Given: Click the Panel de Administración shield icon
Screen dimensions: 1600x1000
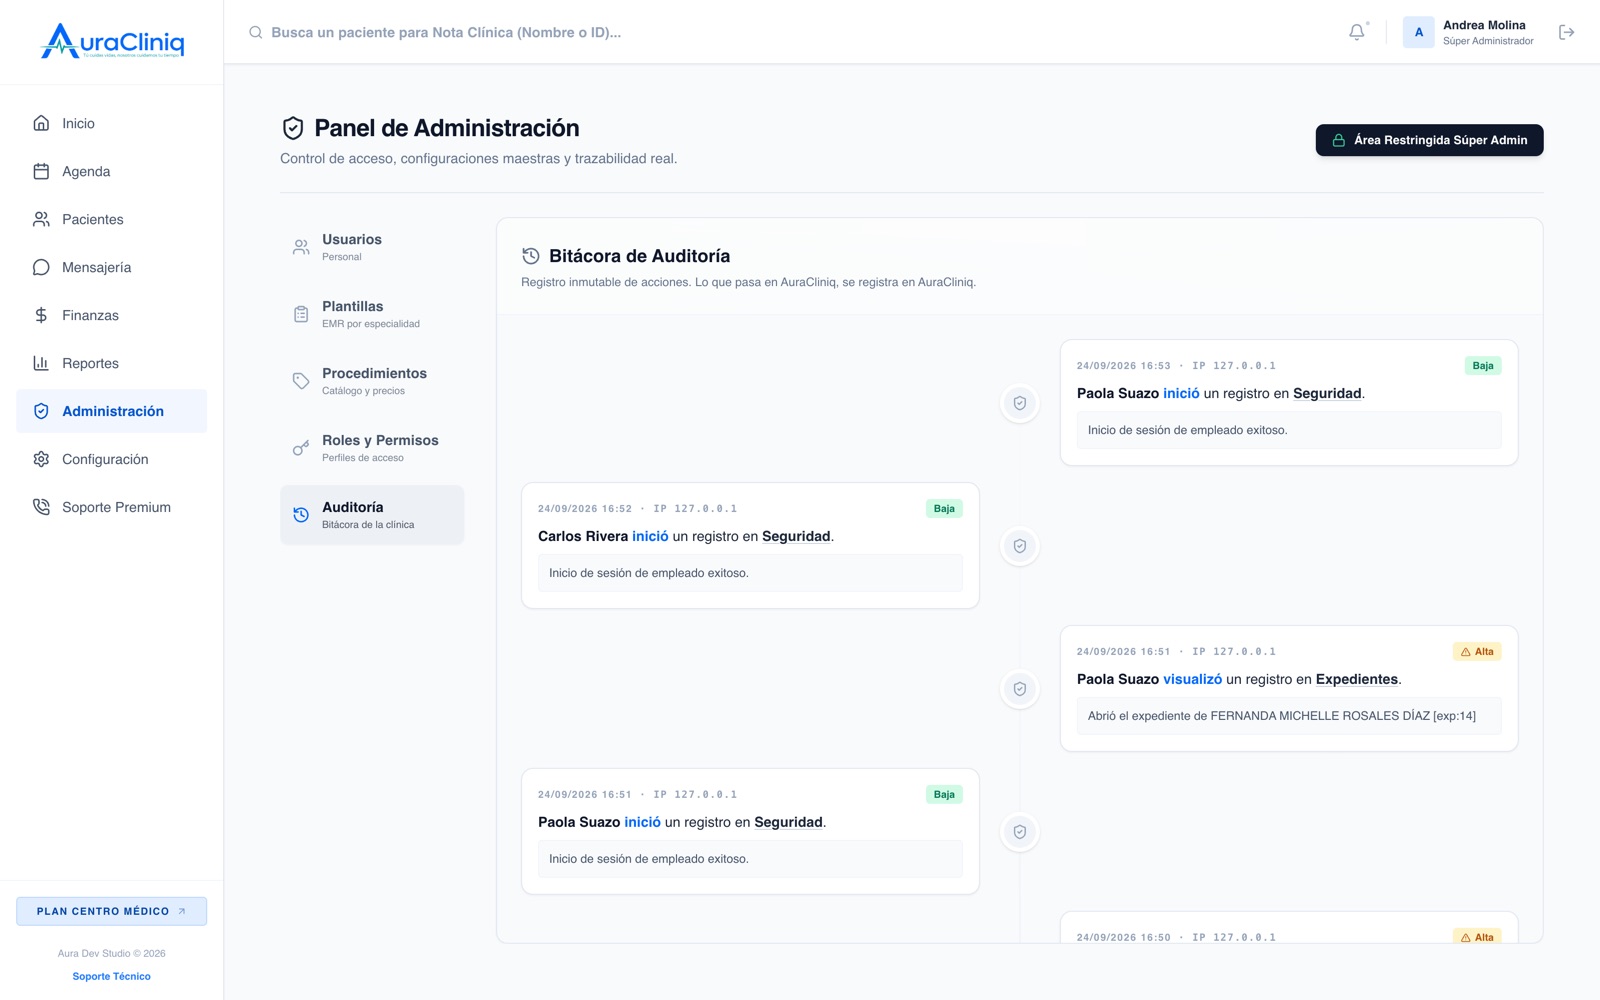Looking at the screenshot, I should point(293,128).
